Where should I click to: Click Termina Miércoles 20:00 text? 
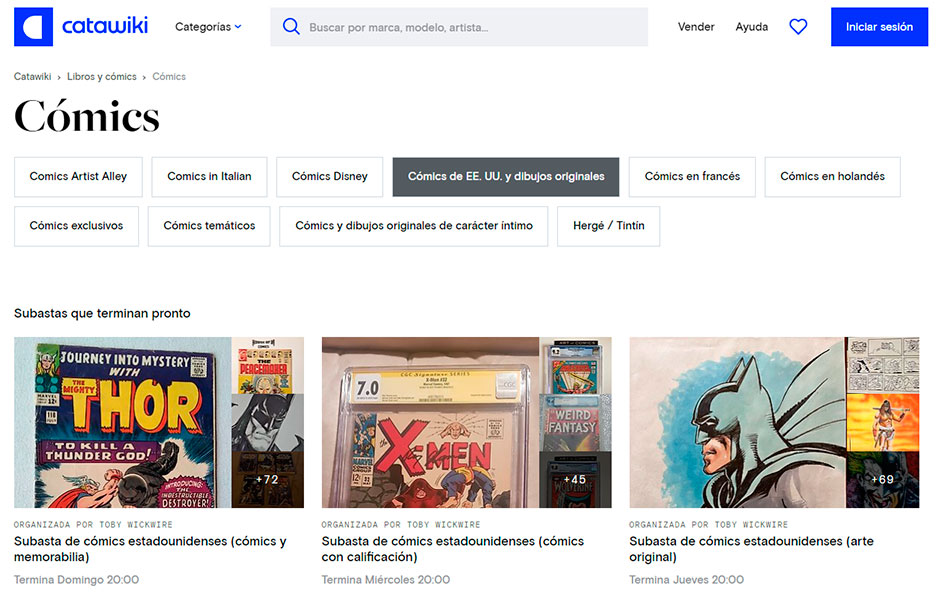386,580
